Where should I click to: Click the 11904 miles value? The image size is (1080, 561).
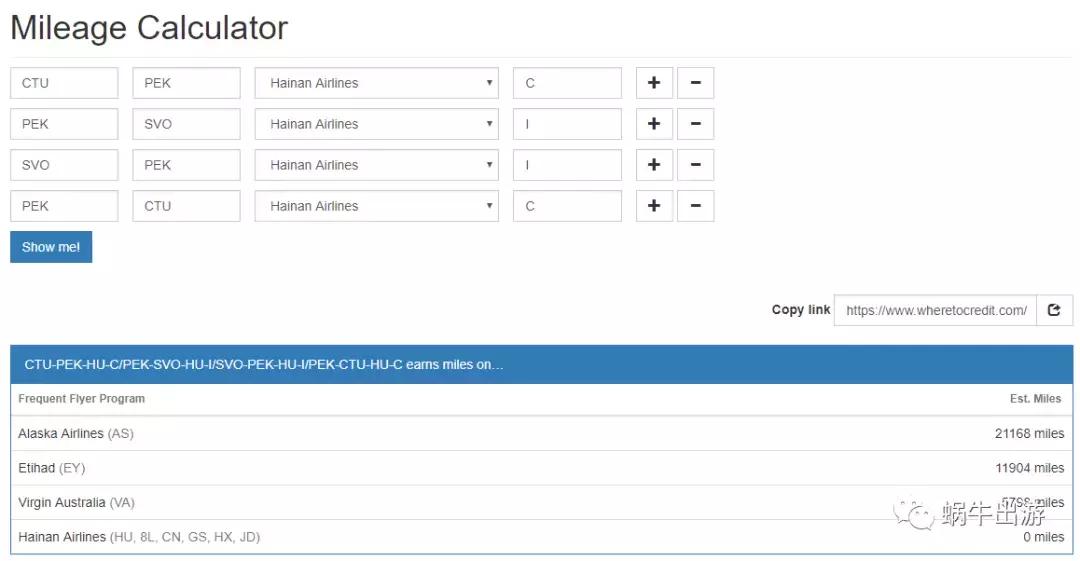tap(1029, 468)
